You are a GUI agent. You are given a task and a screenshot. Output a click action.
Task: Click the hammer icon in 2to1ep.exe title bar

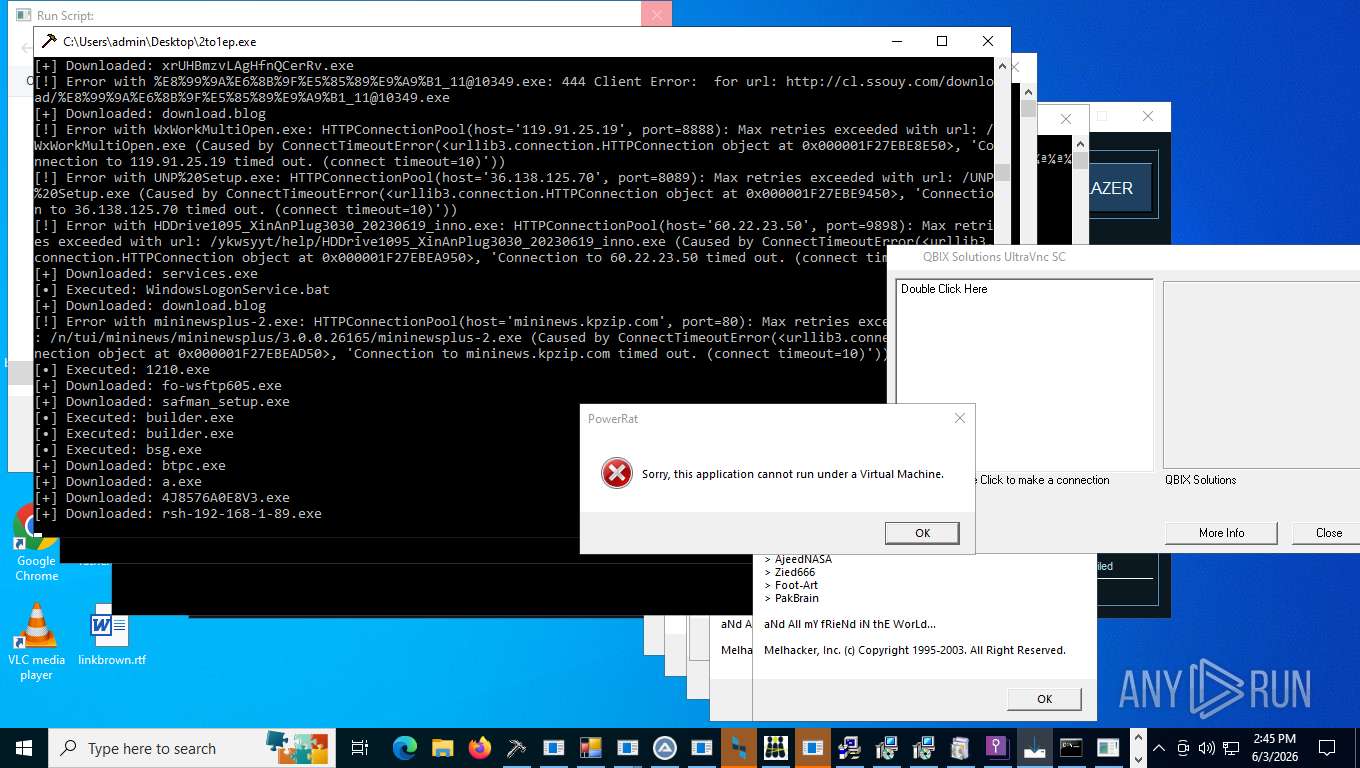(x=49, y=41)
